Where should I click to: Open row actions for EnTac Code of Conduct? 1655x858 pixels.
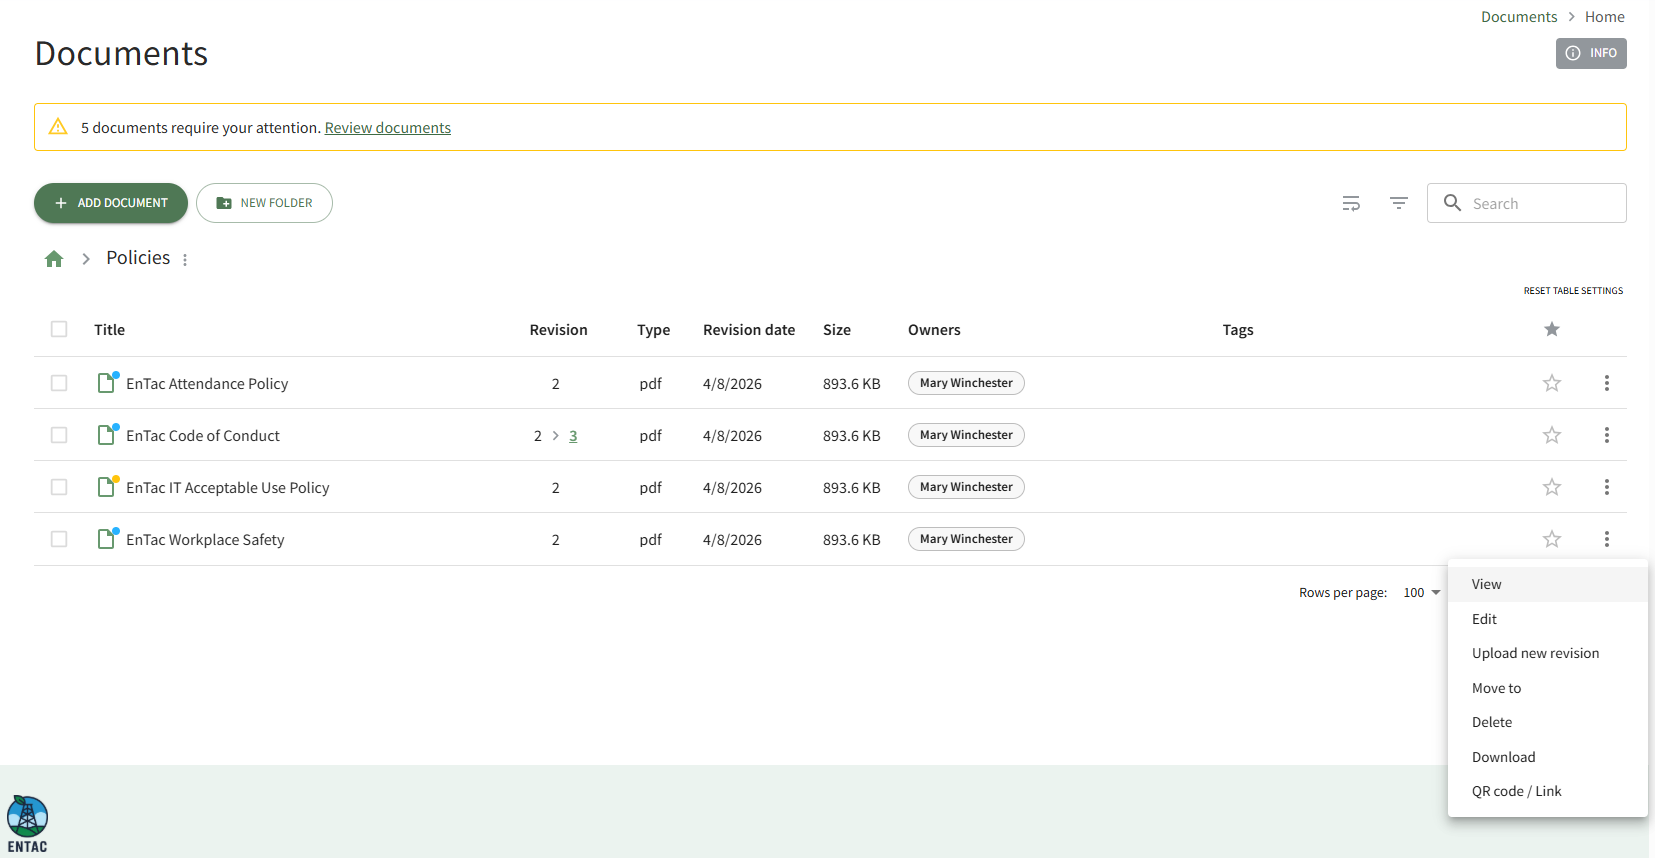point(1606,435)
